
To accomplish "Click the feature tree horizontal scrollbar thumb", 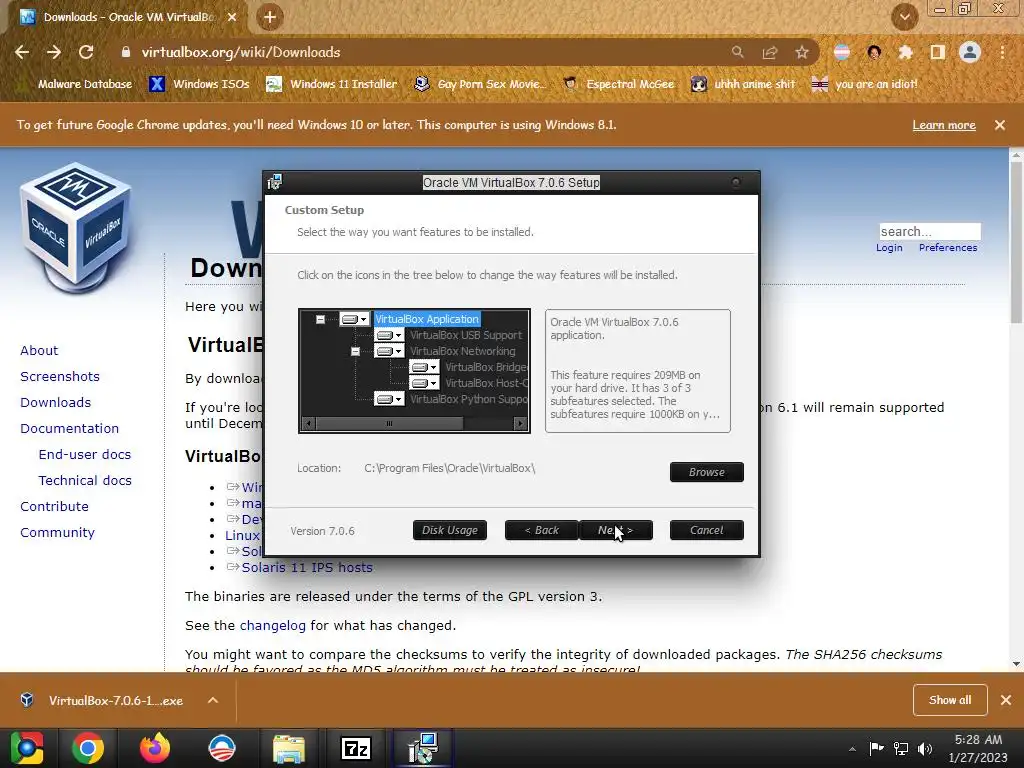I will 389,424.
